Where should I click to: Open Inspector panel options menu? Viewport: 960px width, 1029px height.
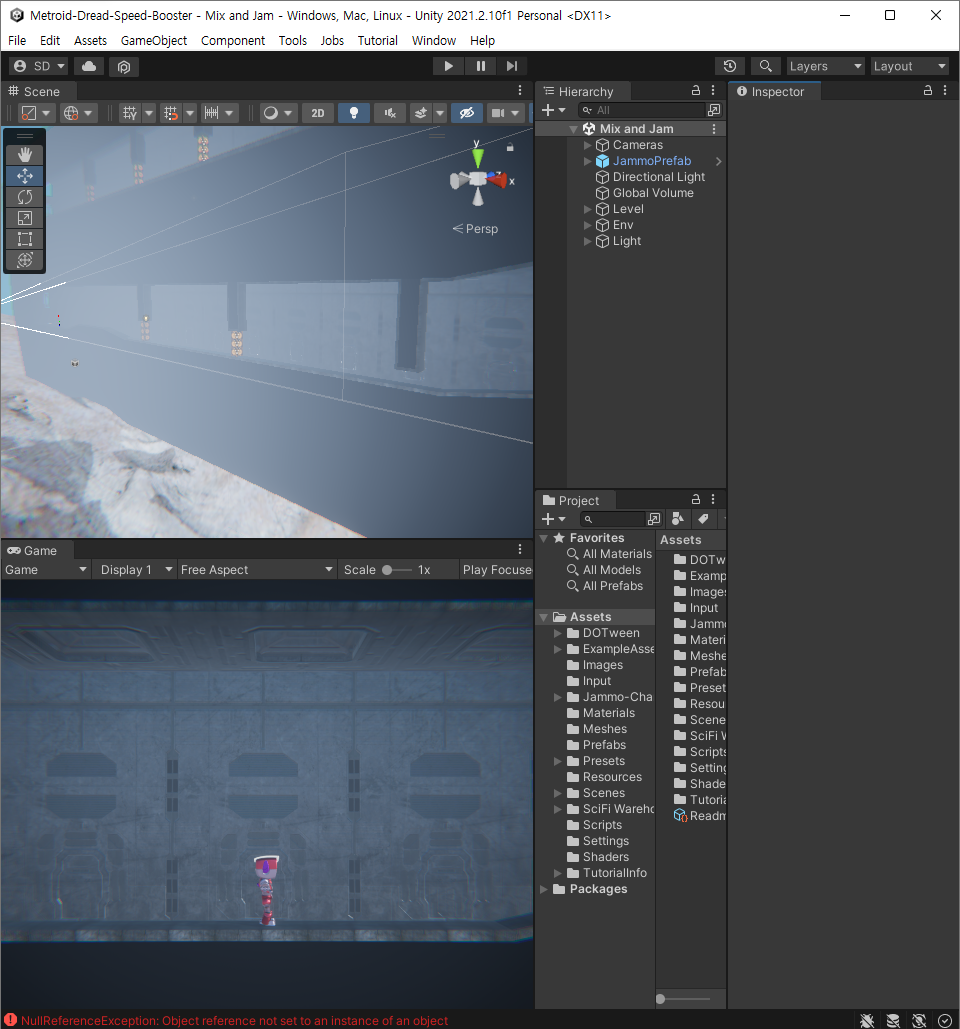click(x=945, y=91)
